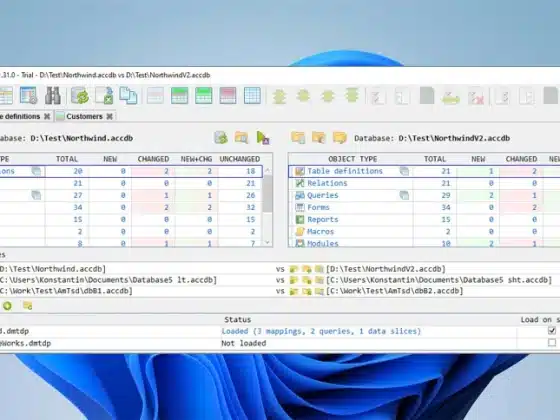Click the green double-bar arrow before the checklist icon
Viewport: 560px width, 420px height.
point(352,95)
